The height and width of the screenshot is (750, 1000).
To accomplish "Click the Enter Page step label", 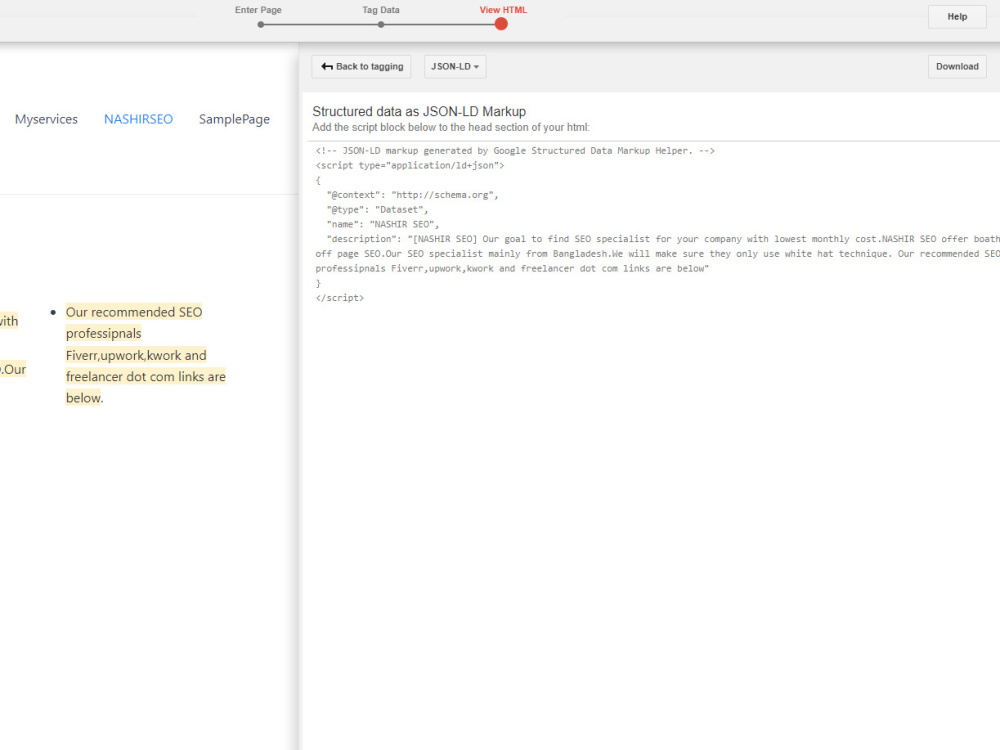I will pyautogui.click(x=258, y=10).
